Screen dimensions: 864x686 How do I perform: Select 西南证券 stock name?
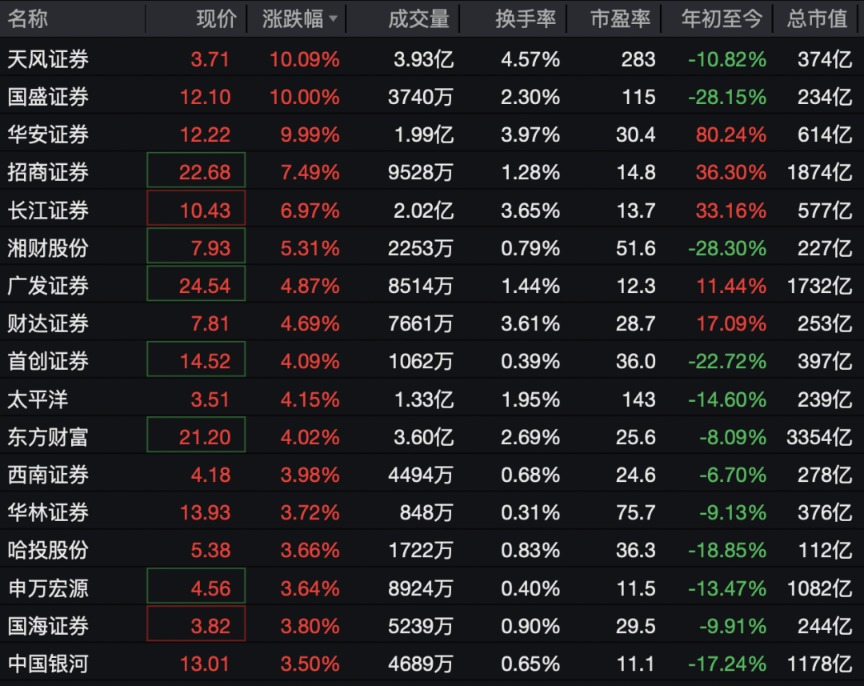coord(48,475)
